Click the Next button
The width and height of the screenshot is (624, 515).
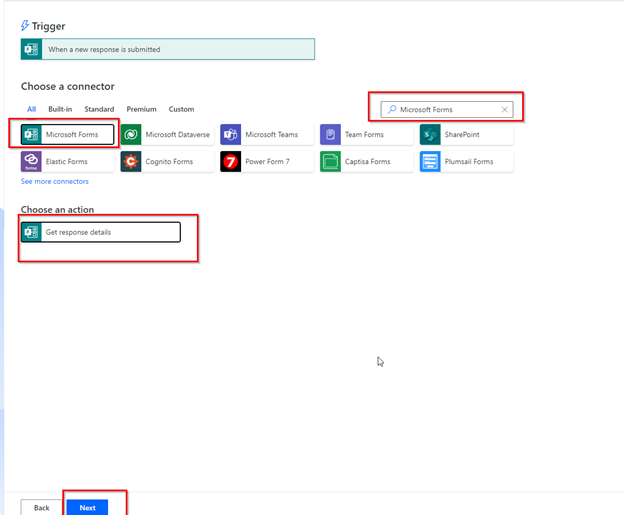point(87,507)
